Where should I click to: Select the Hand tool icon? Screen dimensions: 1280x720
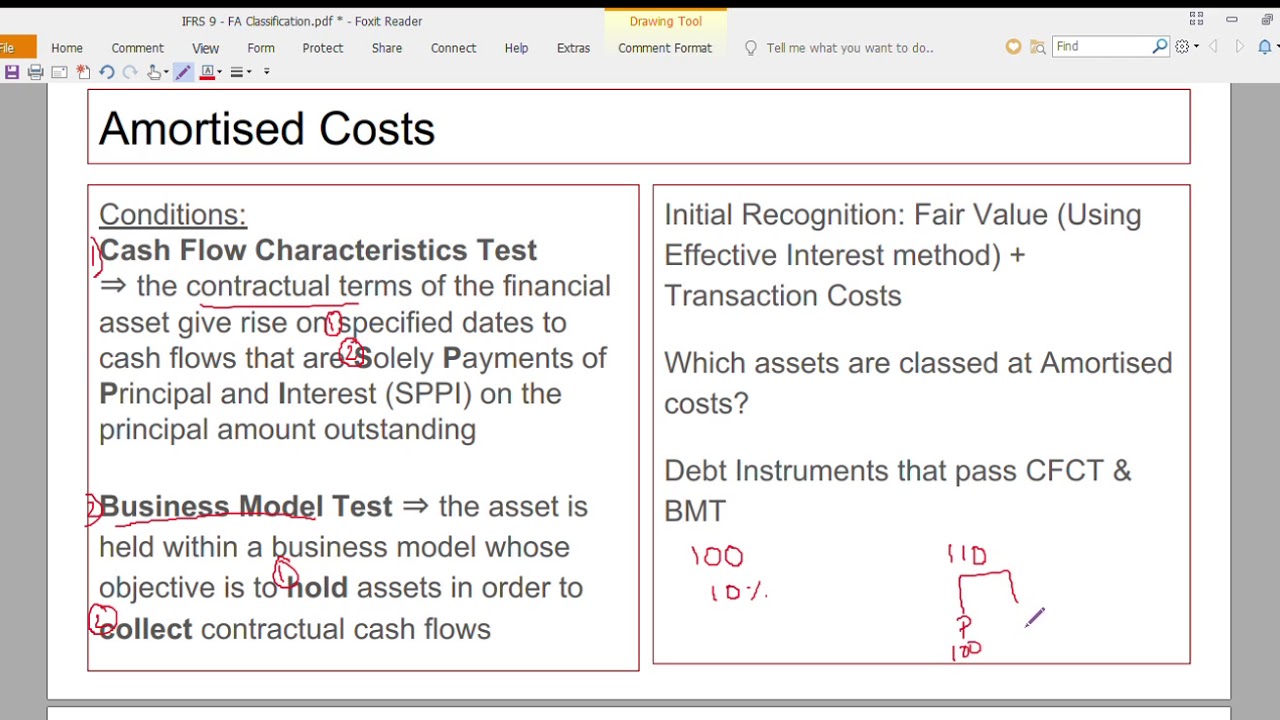(154, 72)
